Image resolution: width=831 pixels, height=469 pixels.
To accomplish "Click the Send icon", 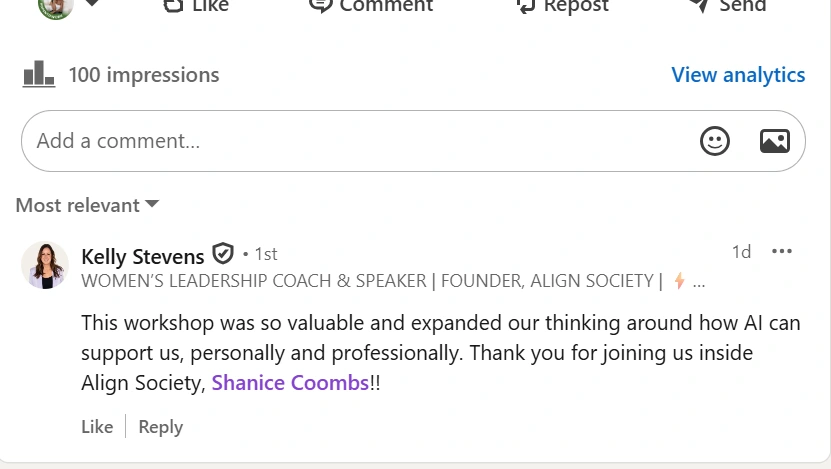I will point(699,5).
